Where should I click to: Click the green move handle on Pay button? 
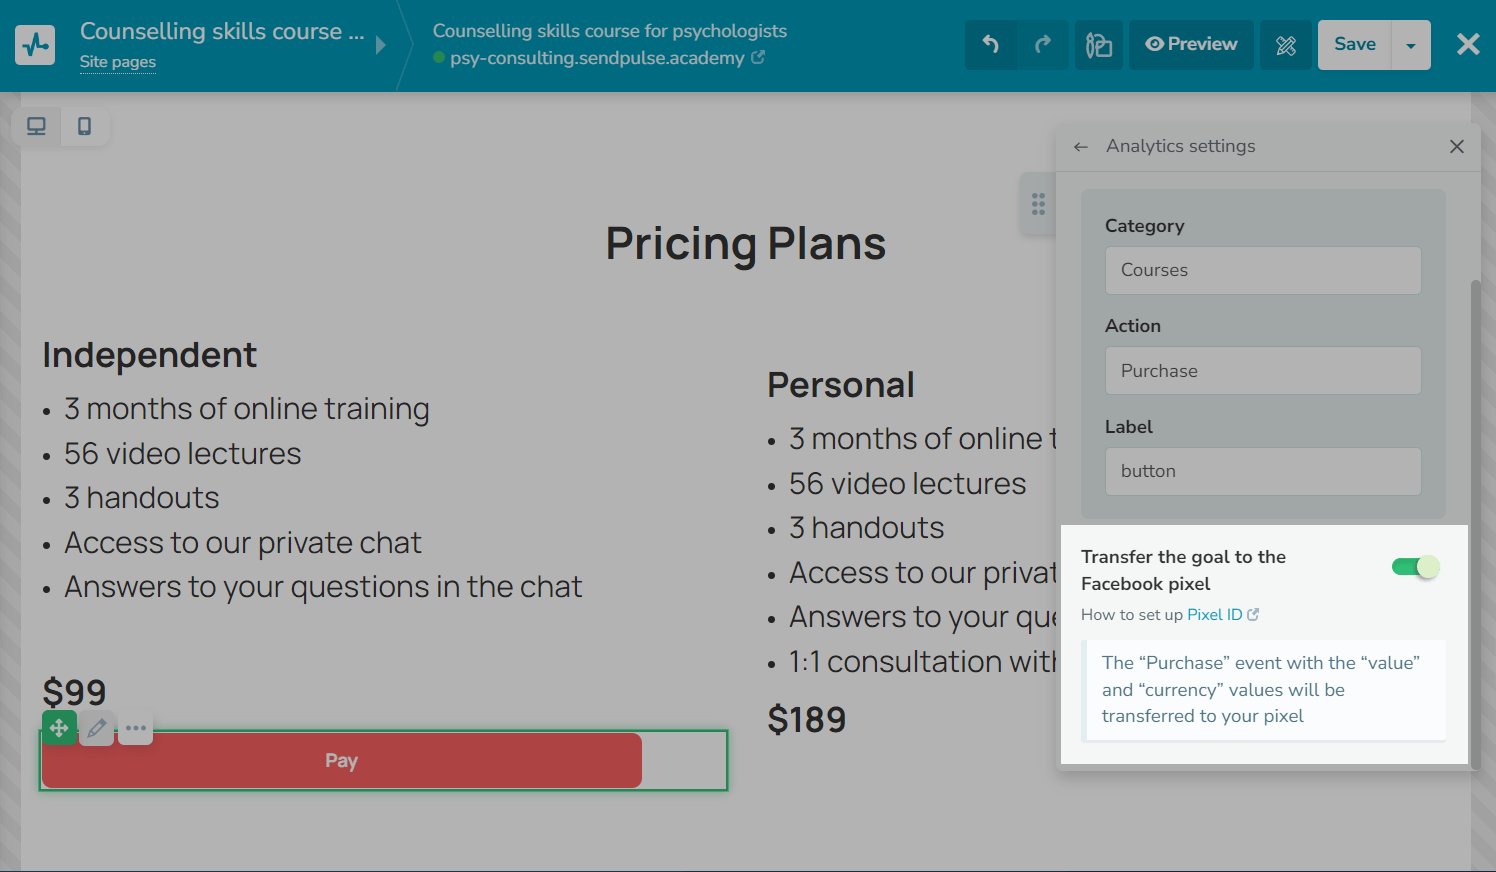59,728
